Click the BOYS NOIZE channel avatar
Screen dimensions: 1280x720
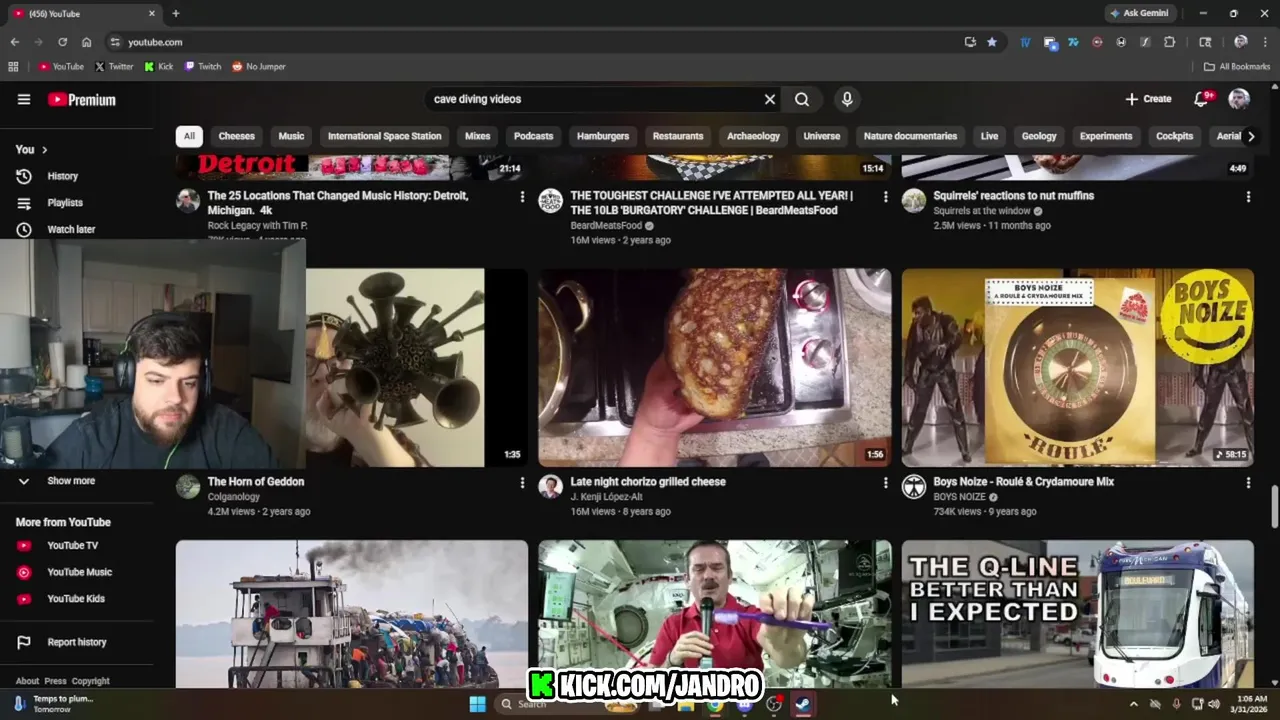point(914,487)
